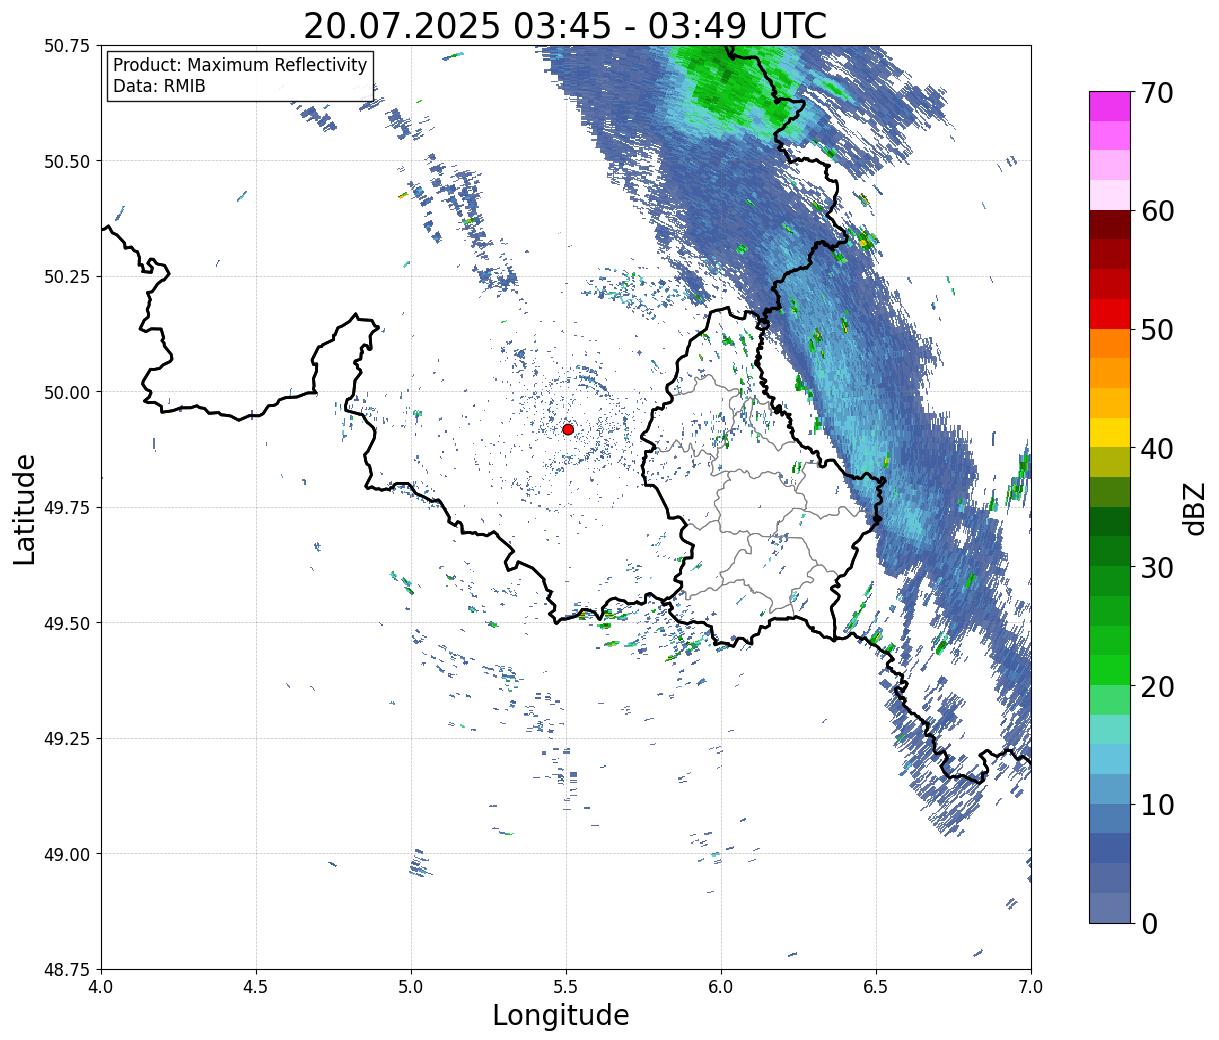Click the 50.50 latitude tick label
Viewport: 1219px width, 1040px height.
point(67,161)
